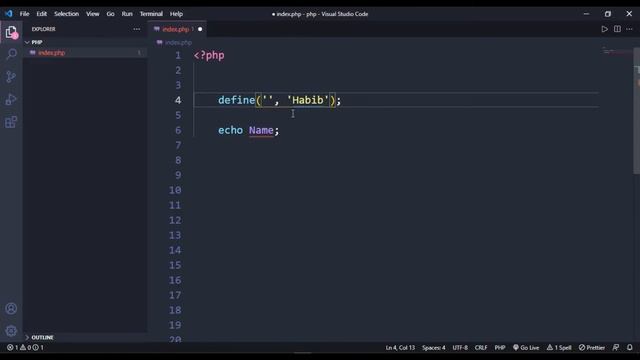The height and width of the screenshot is (360, 640).
Task: Click the define function on line 4
Action: tap(236, 100)
